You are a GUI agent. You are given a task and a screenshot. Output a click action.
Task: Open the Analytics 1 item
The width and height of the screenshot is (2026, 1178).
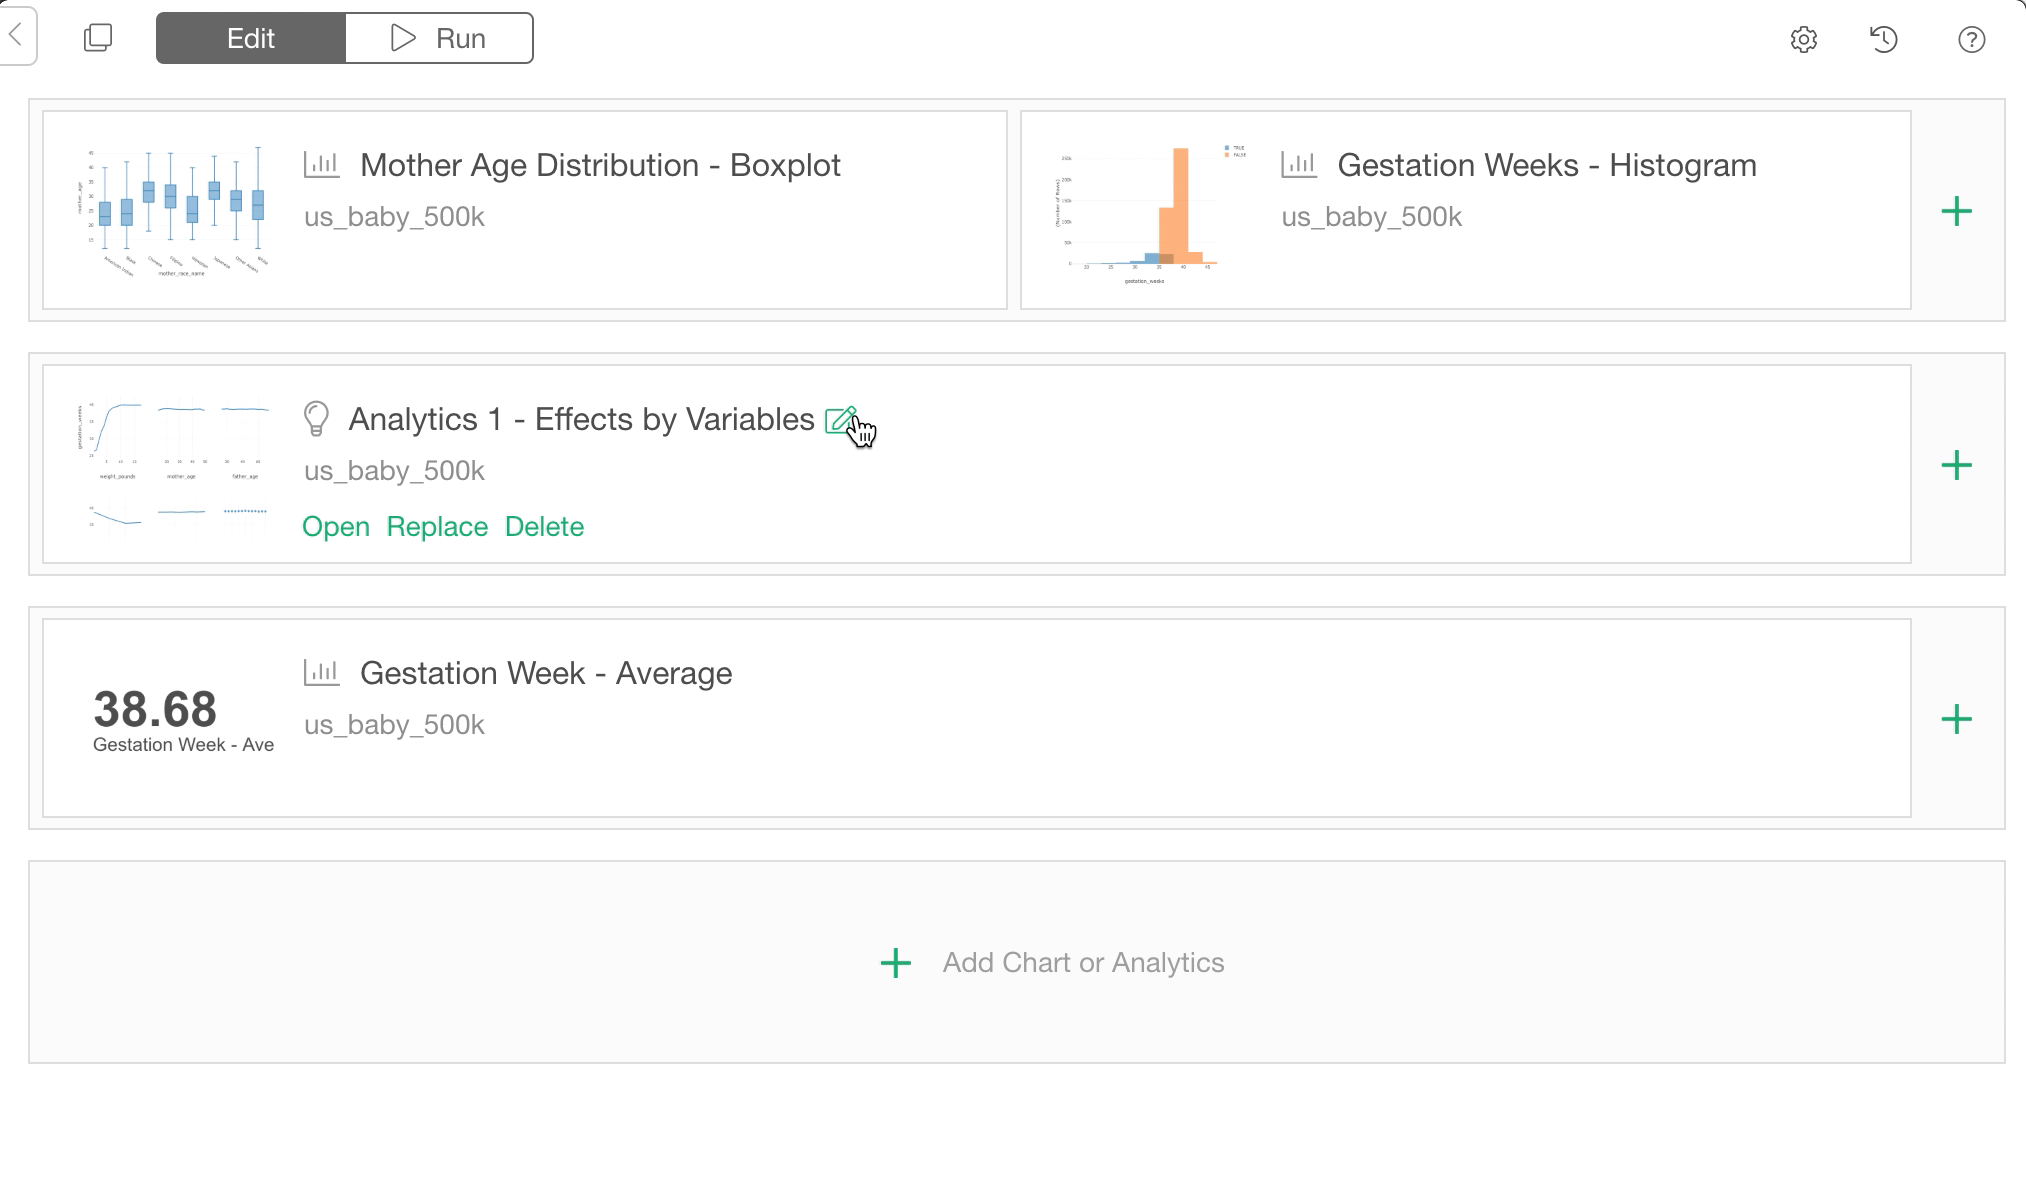(x=336, y=527)
